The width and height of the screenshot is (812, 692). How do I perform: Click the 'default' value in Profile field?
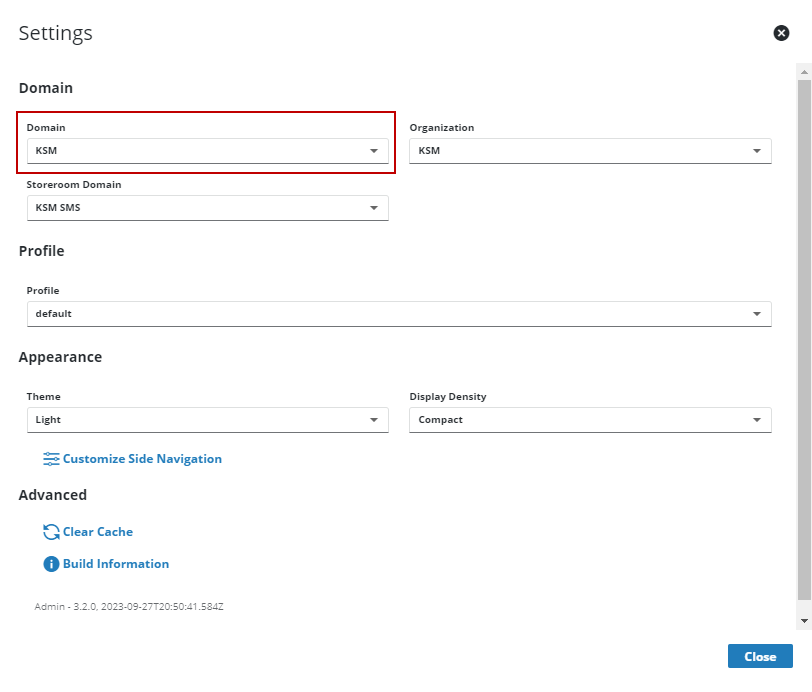coord(54,314)
